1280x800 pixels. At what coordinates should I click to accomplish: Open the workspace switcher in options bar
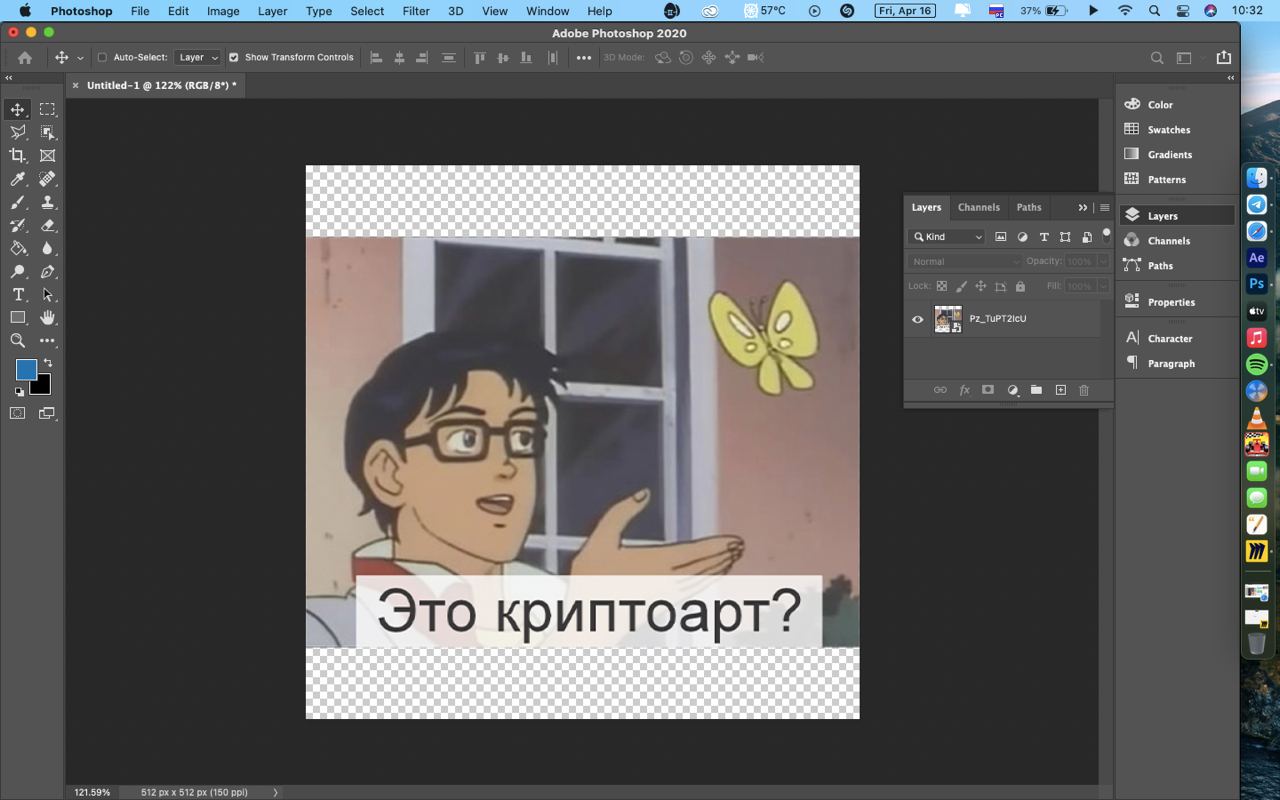coord(1185,58)
